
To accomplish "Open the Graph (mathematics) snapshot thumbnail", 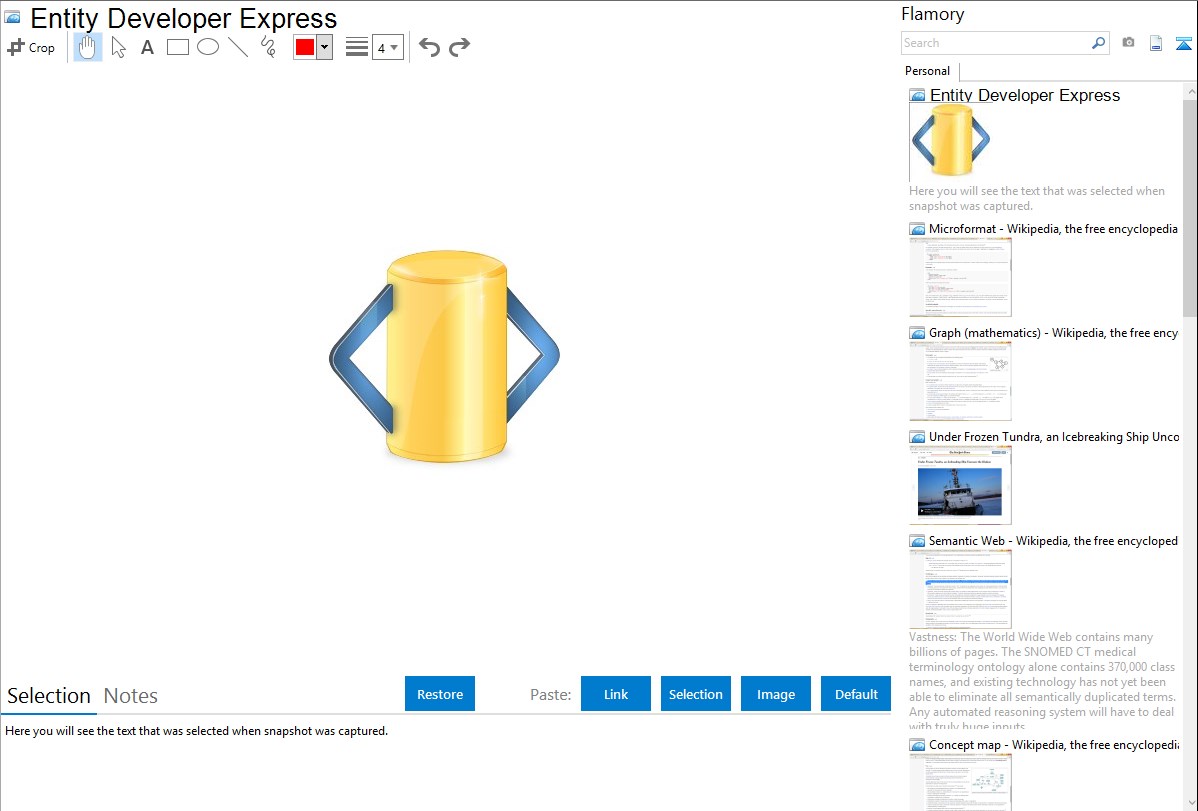I will pyautogui.click(x=960, y=381).
